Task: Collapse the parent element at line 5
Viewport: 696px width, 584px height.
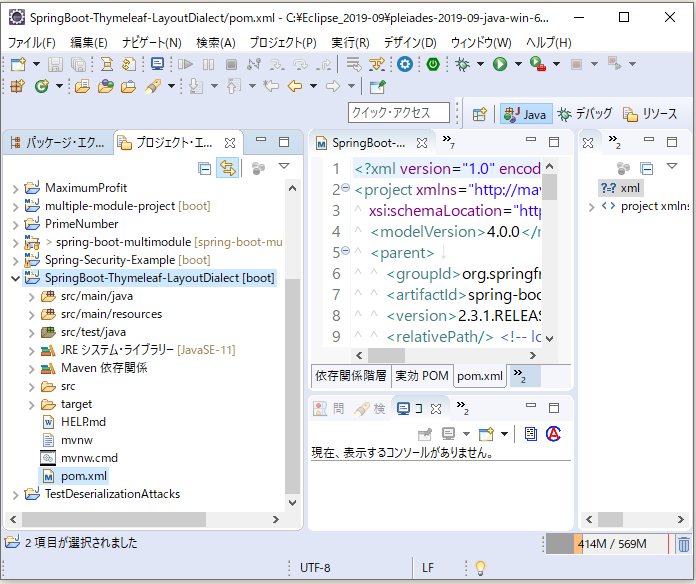Action: (x=346, y=251)
